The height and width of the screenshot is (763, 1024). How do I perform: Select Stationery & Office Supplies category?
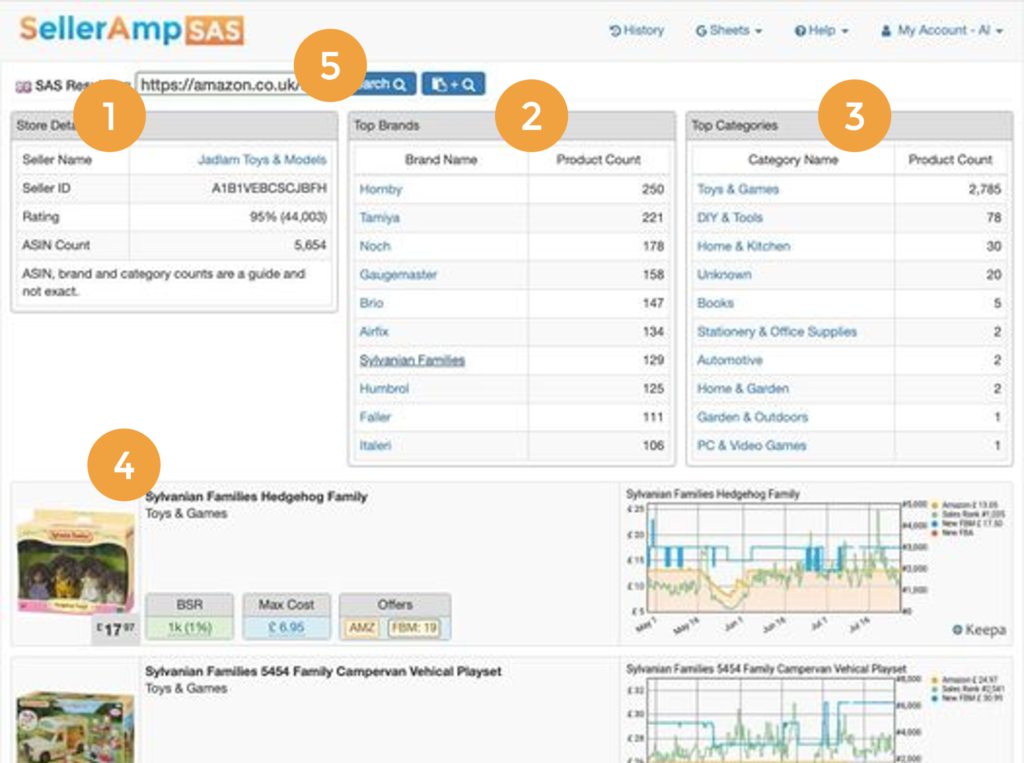pyautogui.click(x=776, y=331)
